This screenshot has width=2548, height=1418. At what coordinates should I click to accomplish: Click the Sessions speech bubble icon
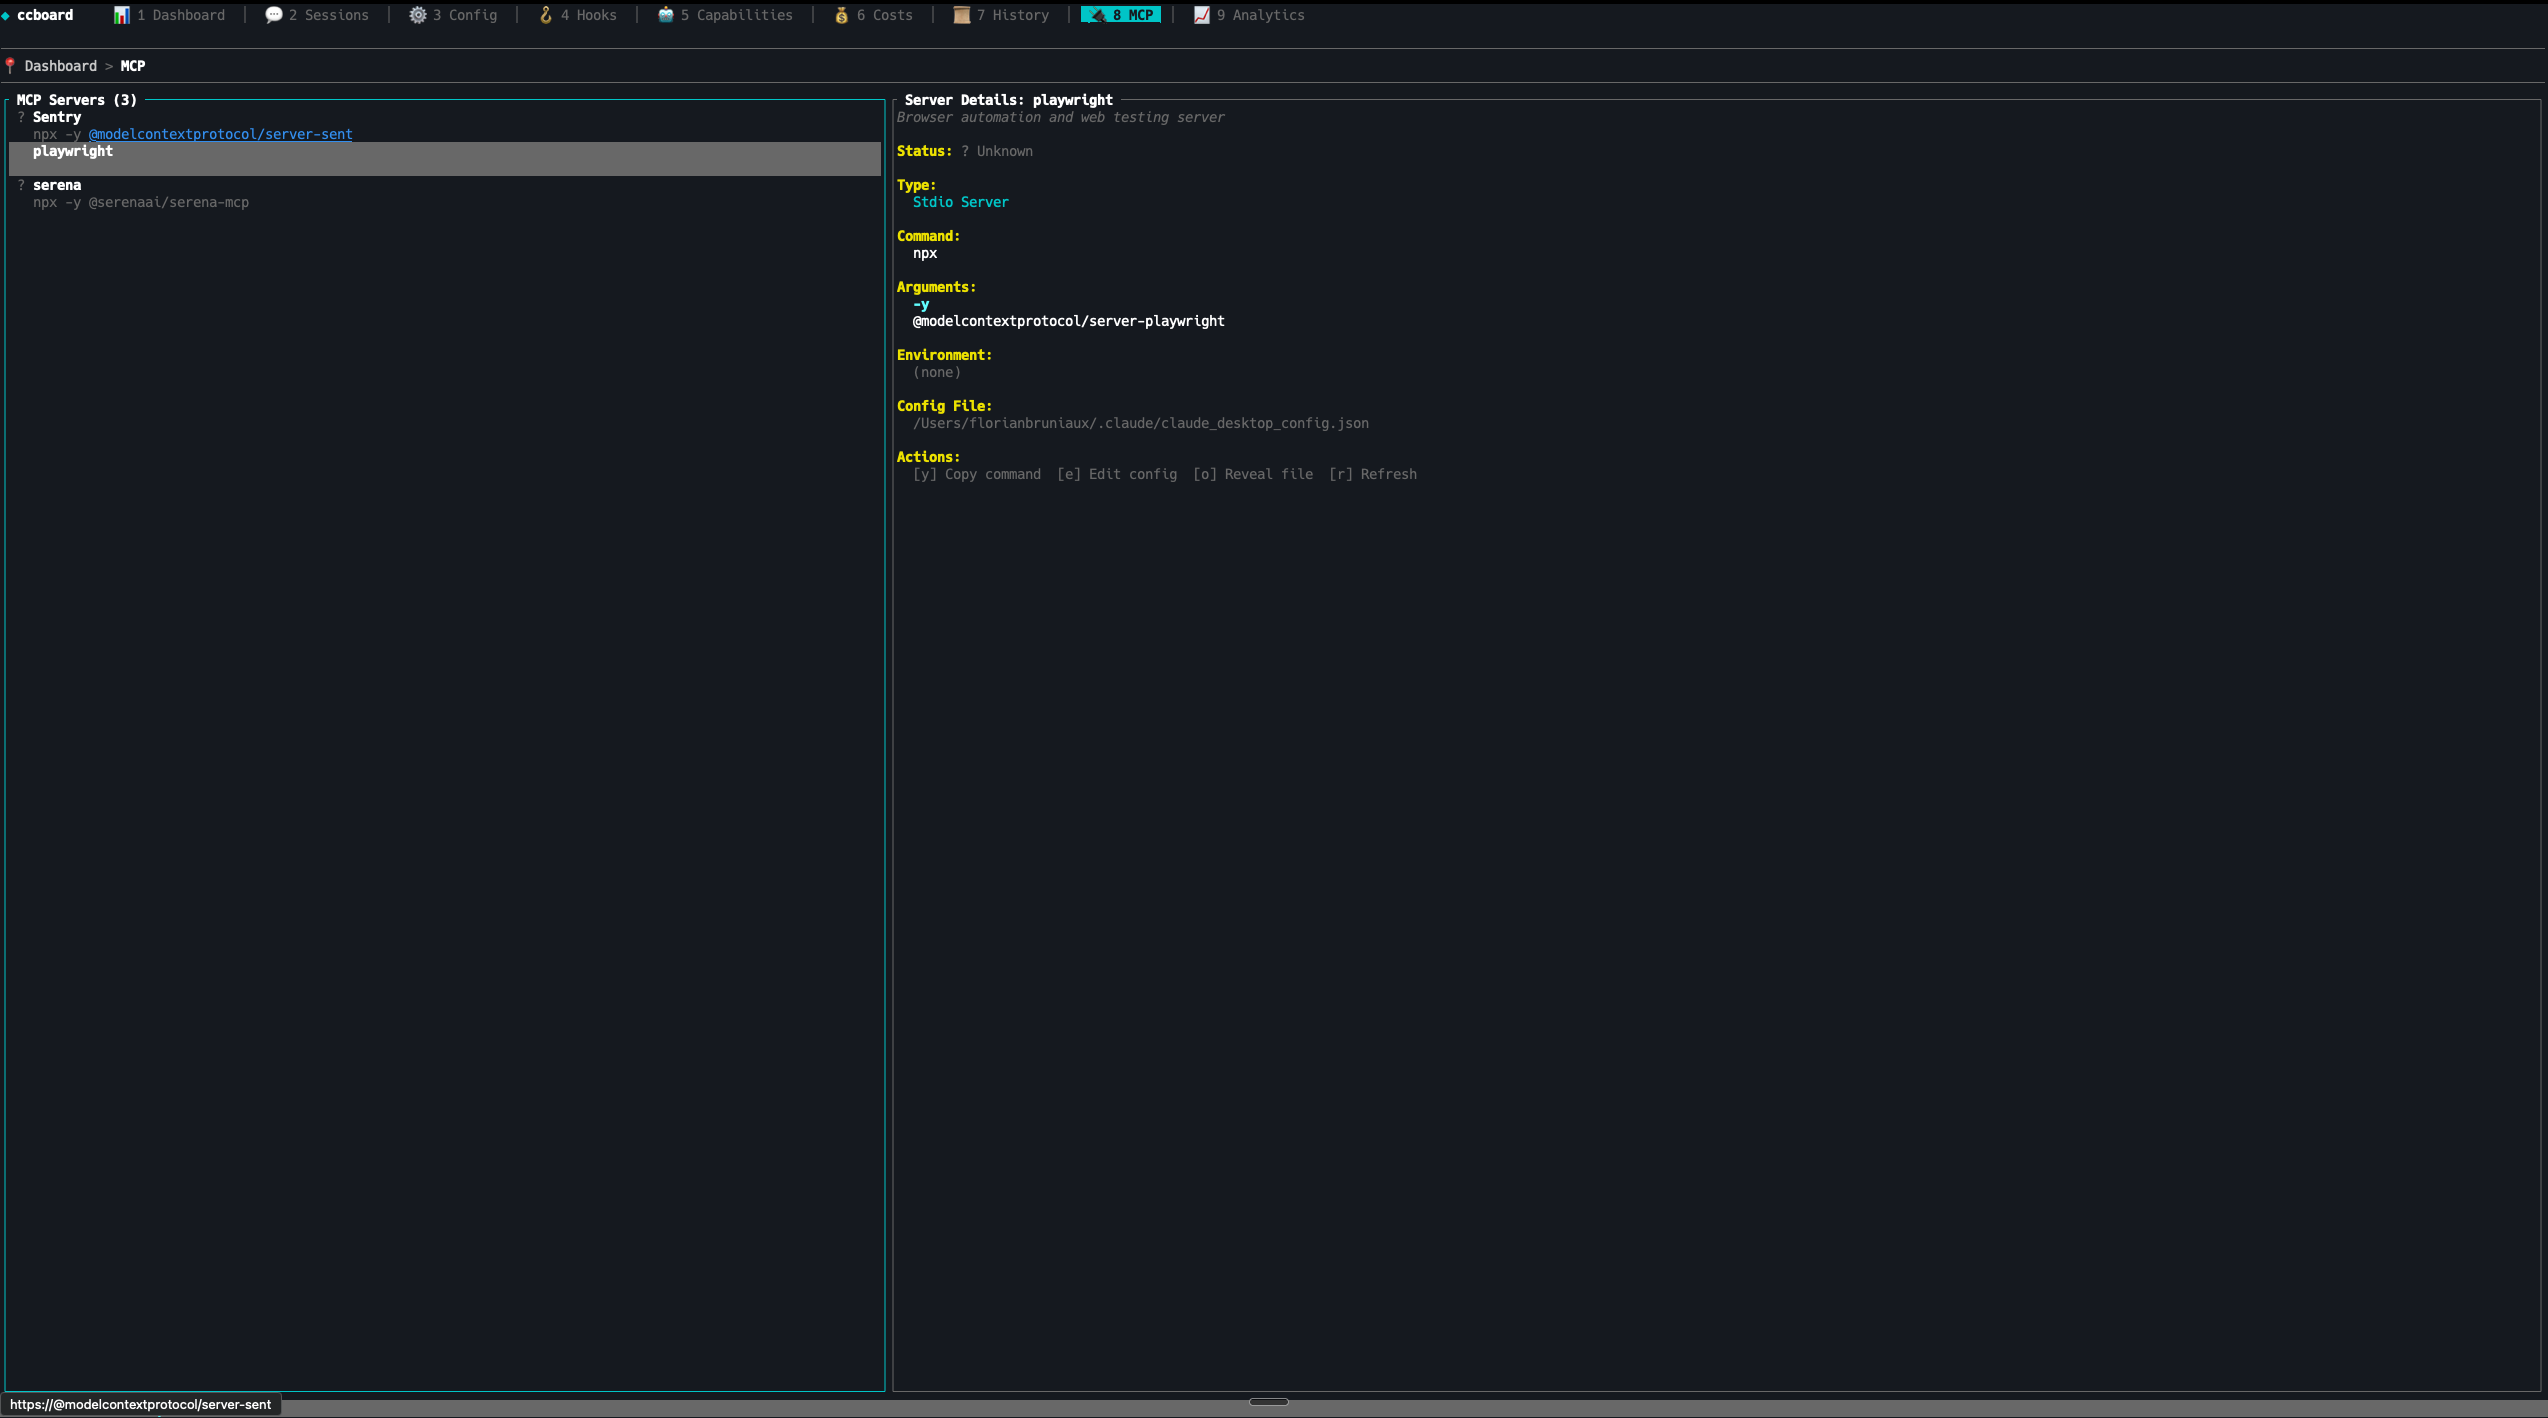pos(274,15)
